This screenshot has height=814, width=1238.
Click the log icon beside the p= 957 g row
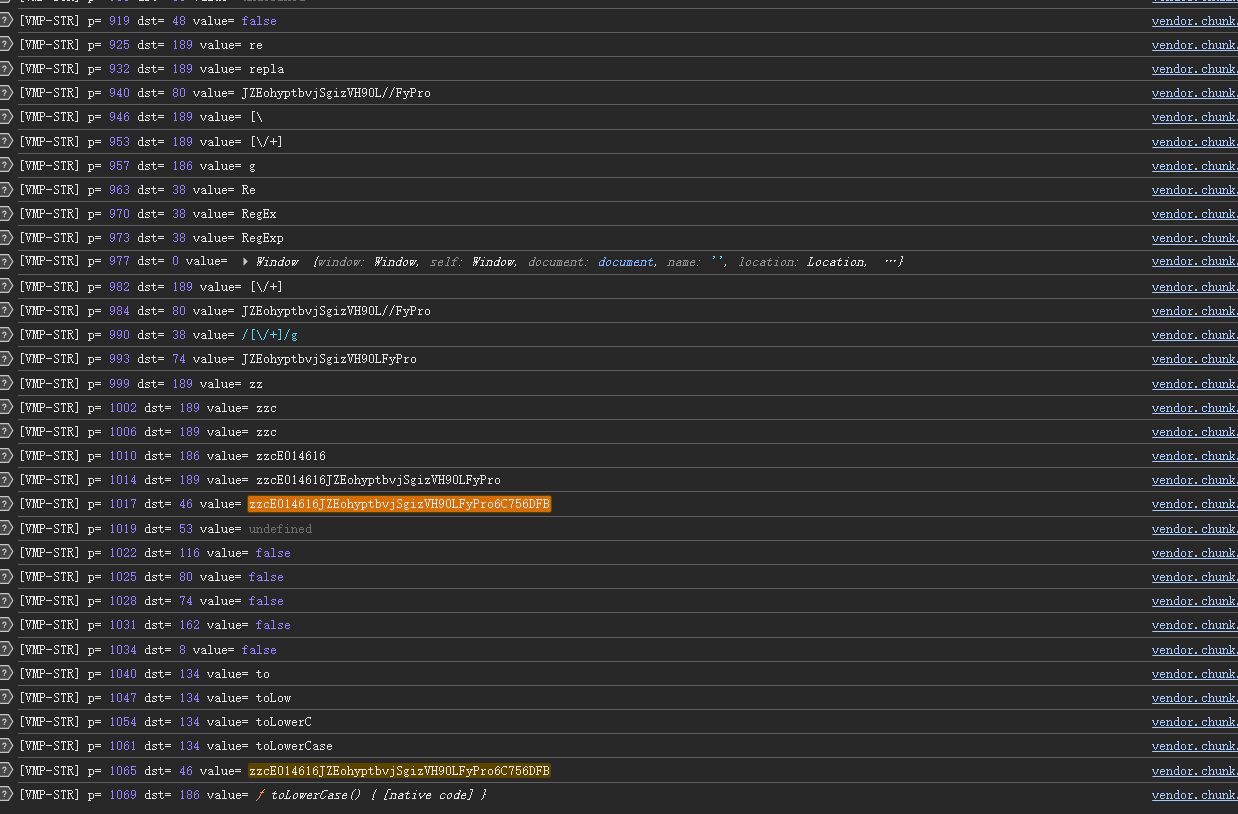(6, 166)
